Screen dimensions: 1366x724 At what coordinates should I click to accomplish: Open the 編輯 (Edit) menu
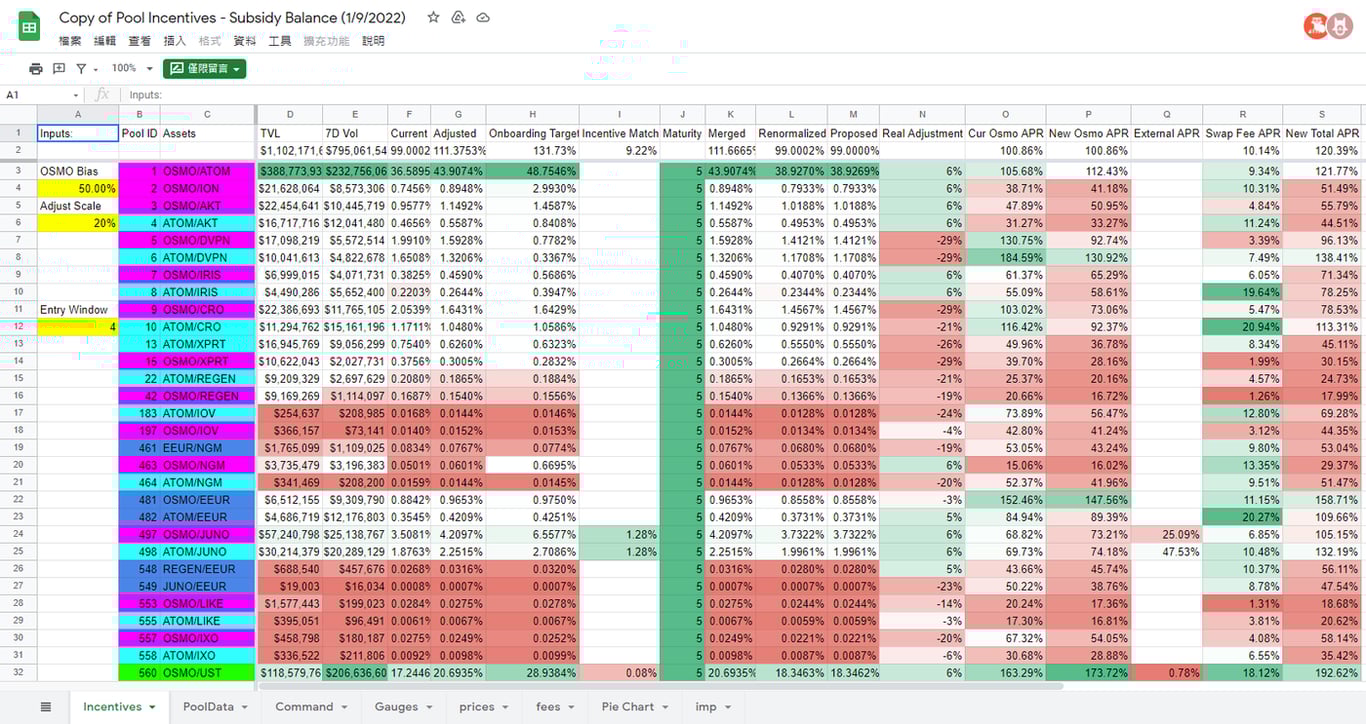click(105, 41)
